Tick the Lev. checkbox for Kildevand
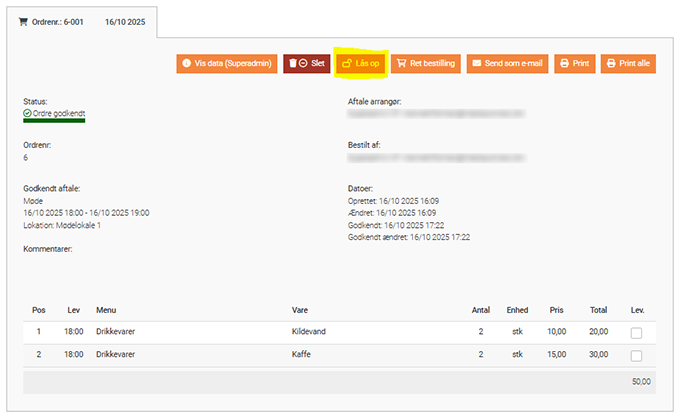Image resolution: width=680 pixels, height=418 pixels. click(x=636, y=332)
